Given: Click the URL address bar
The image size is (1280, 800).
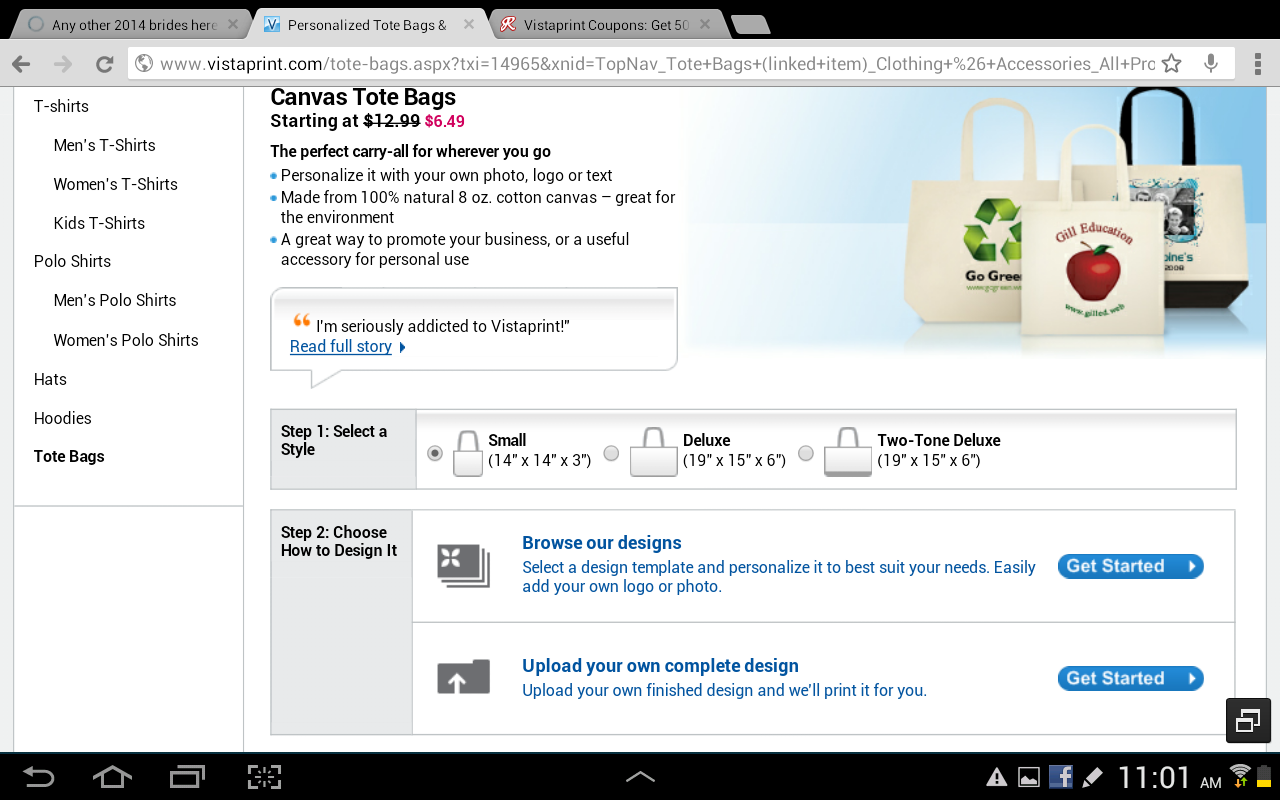Looking at the screenshot, I should point(657,64).
